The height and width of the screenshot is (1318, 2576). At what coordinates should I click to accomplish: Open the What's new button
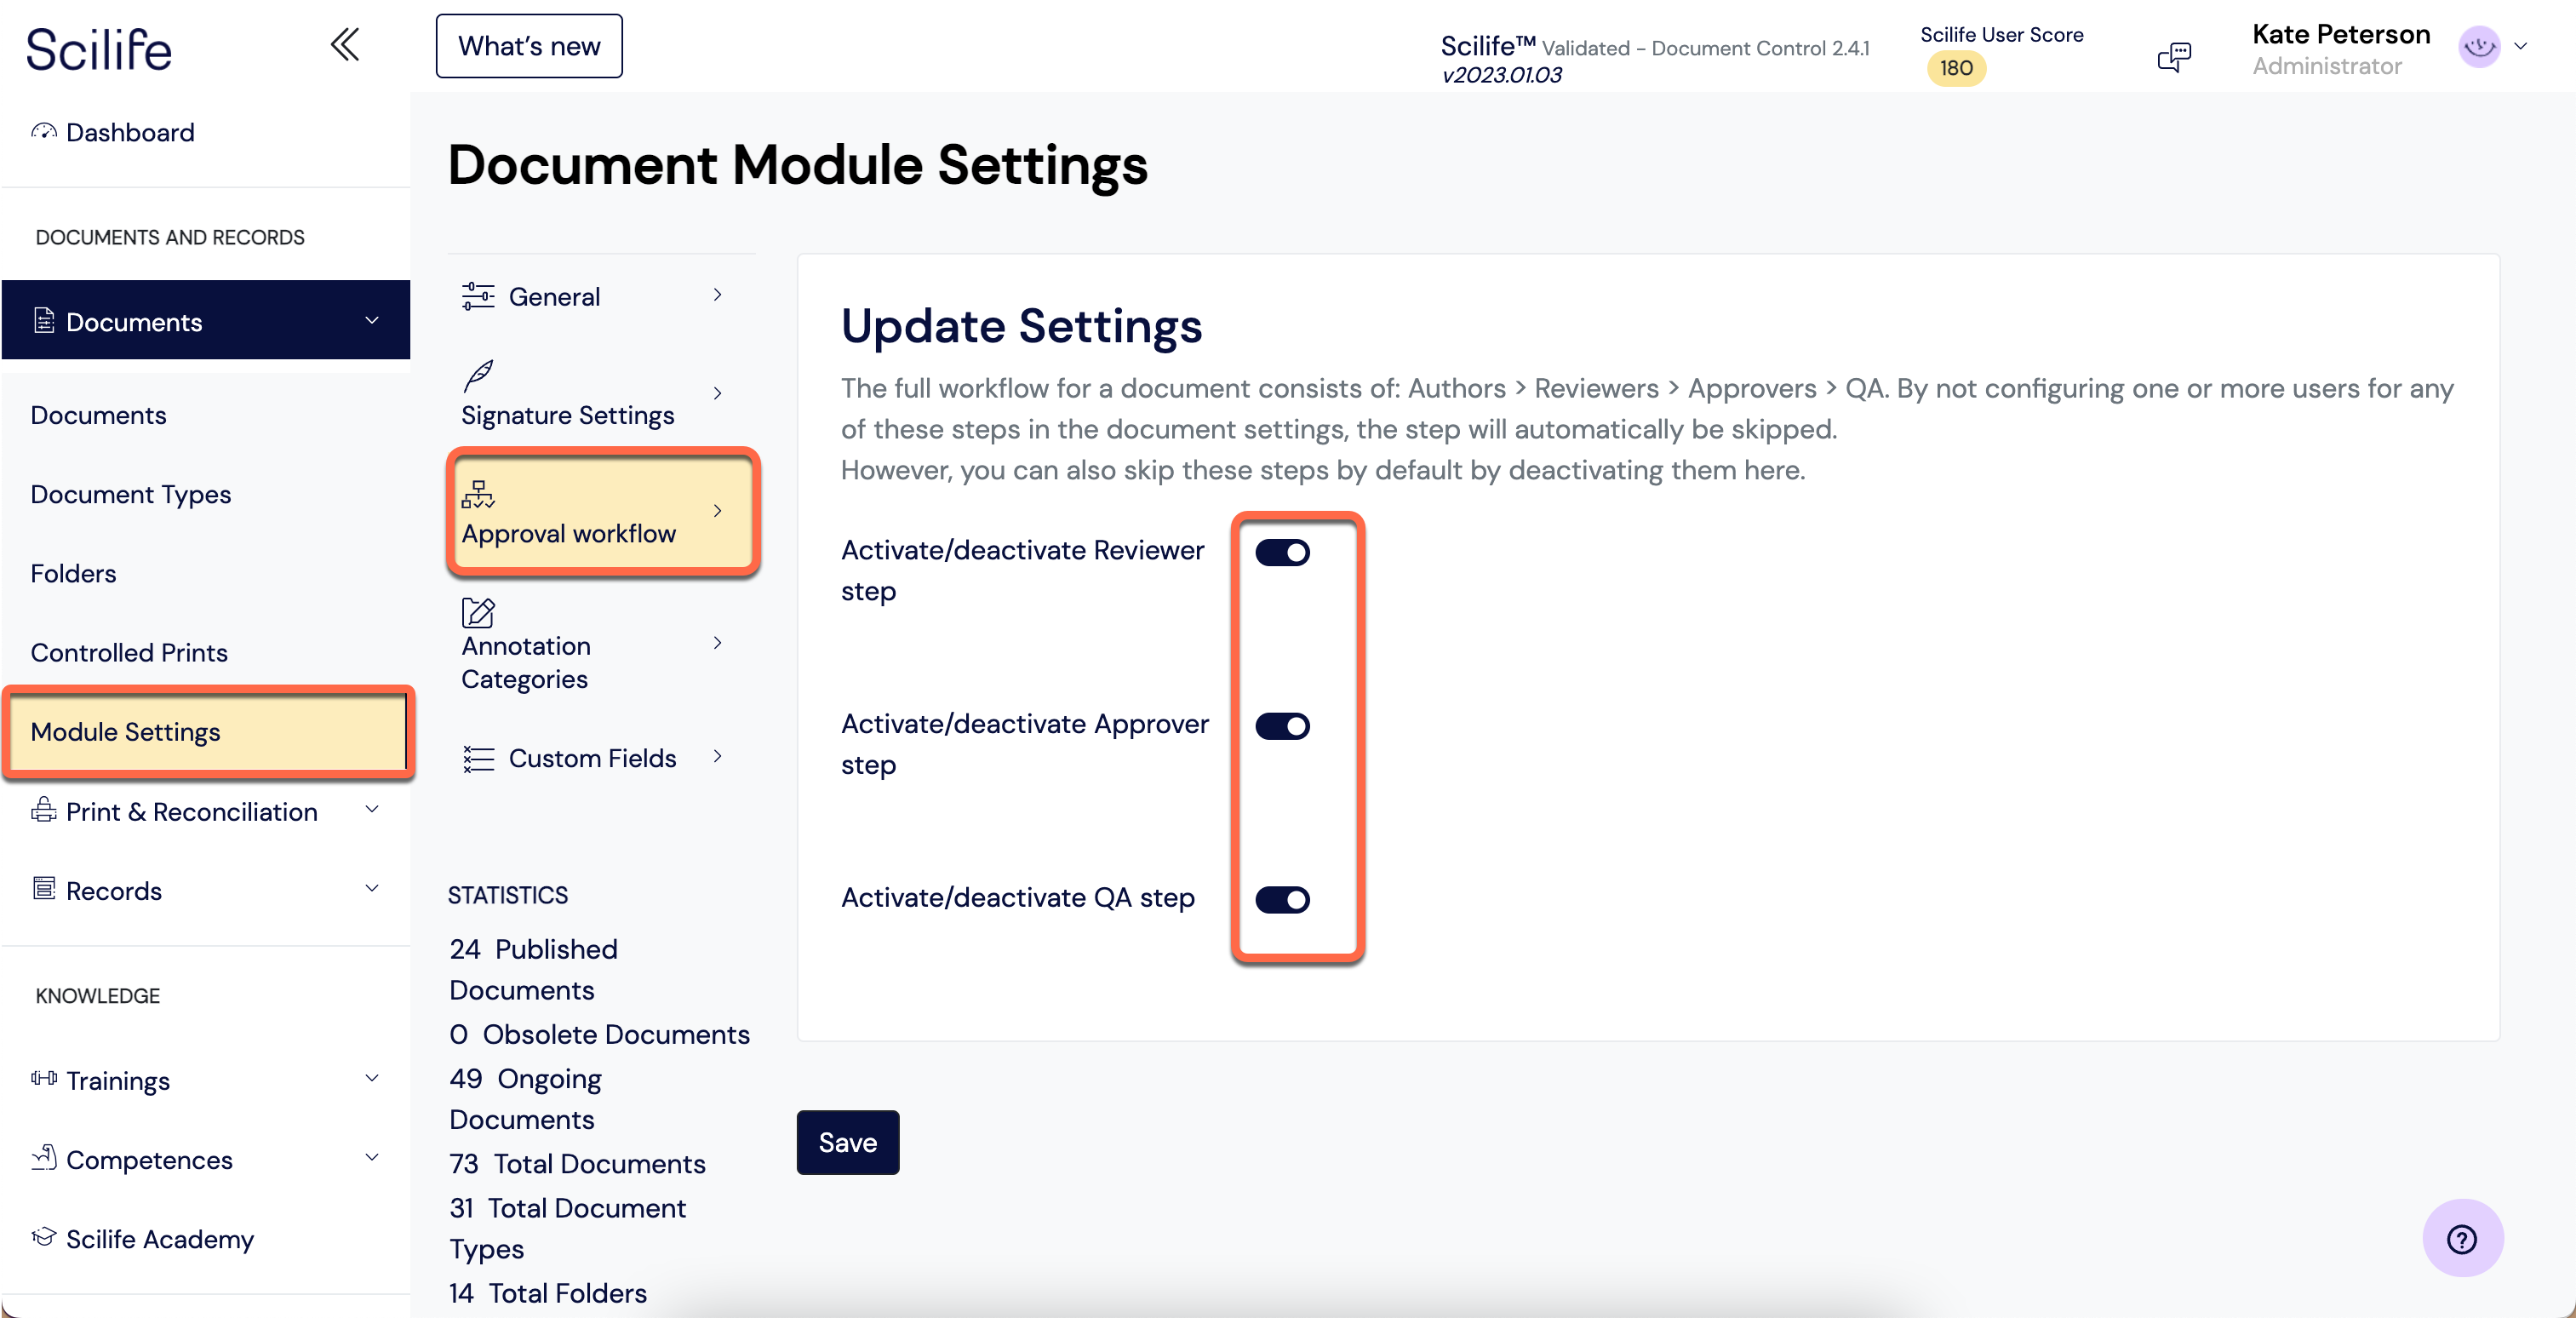[529, 46]
